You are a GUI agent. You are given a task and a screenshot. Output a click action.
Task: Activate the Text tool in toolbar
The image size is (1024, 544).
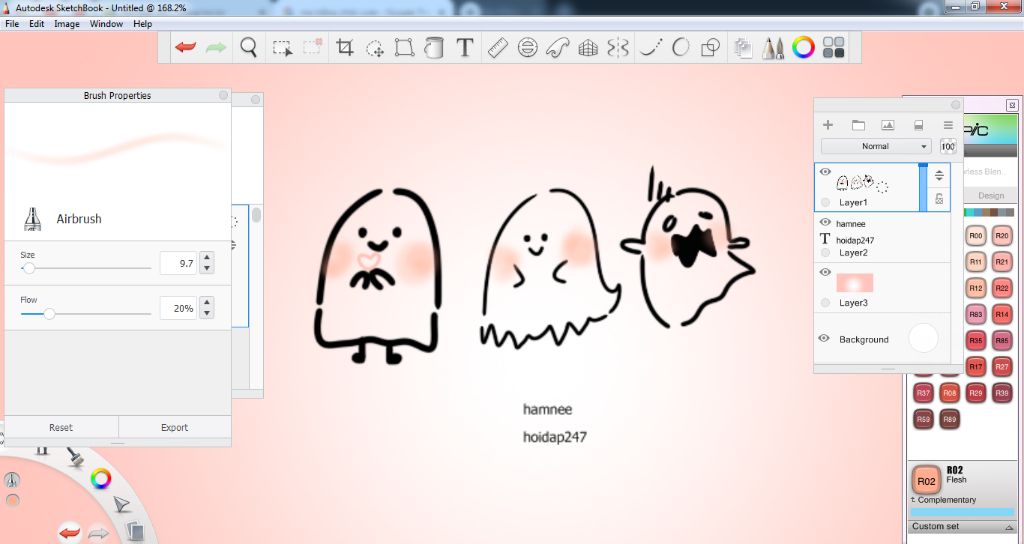coord(464,47)
